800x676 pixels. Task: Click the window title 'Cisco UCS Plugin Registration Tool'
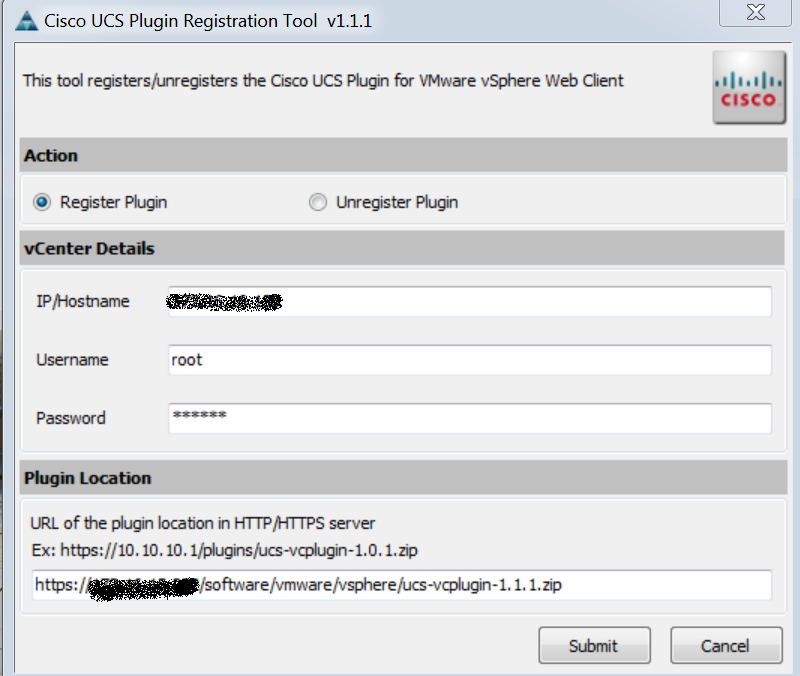pos(181,21)
